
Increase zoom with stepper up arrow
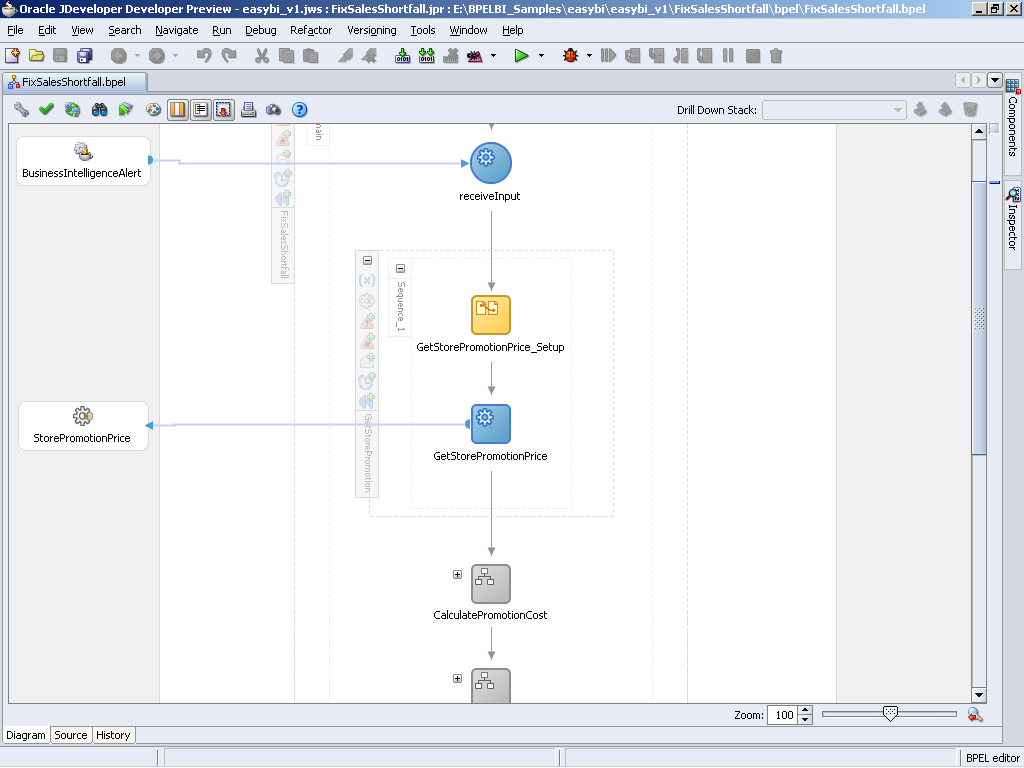click(806, 711)
